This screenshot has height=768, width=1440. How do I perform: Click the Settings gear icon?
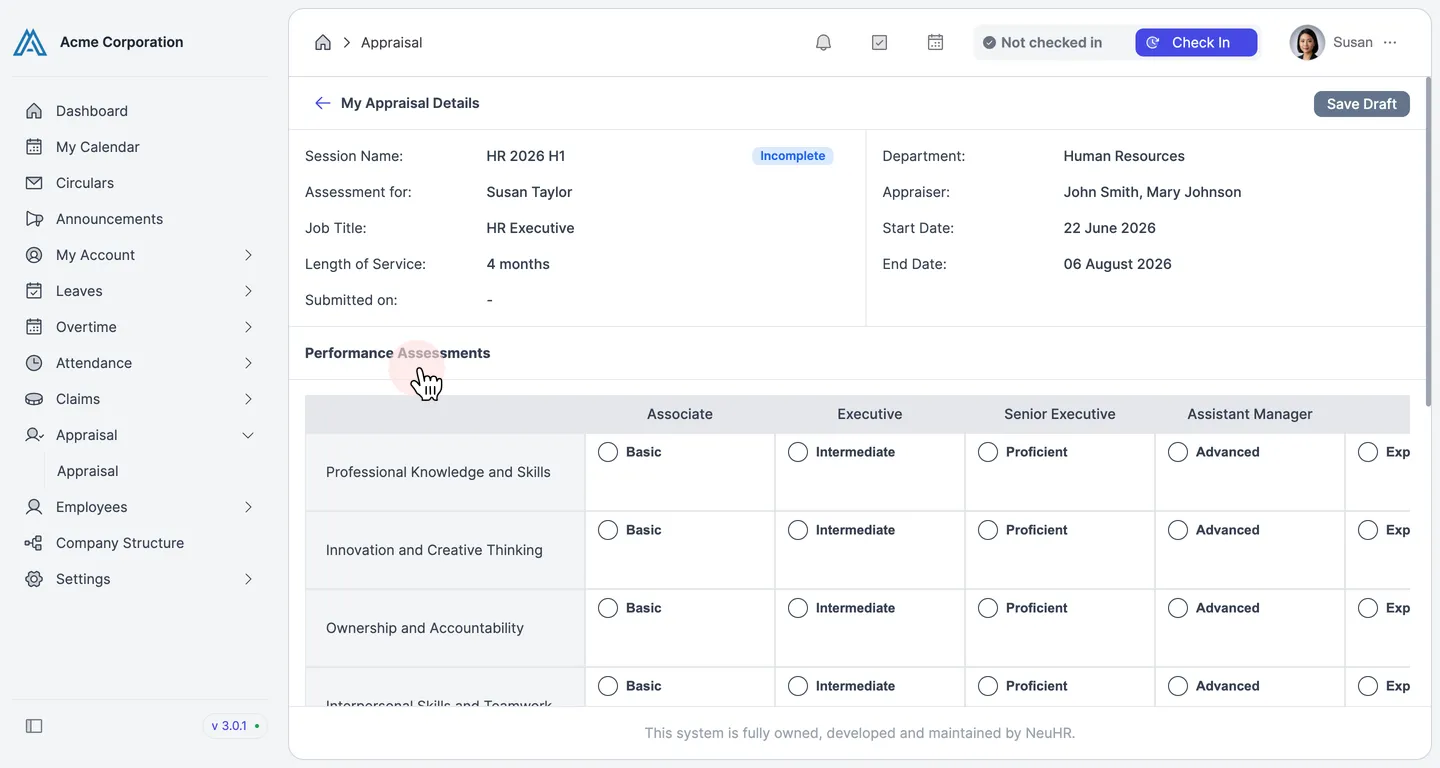(34, 579)
